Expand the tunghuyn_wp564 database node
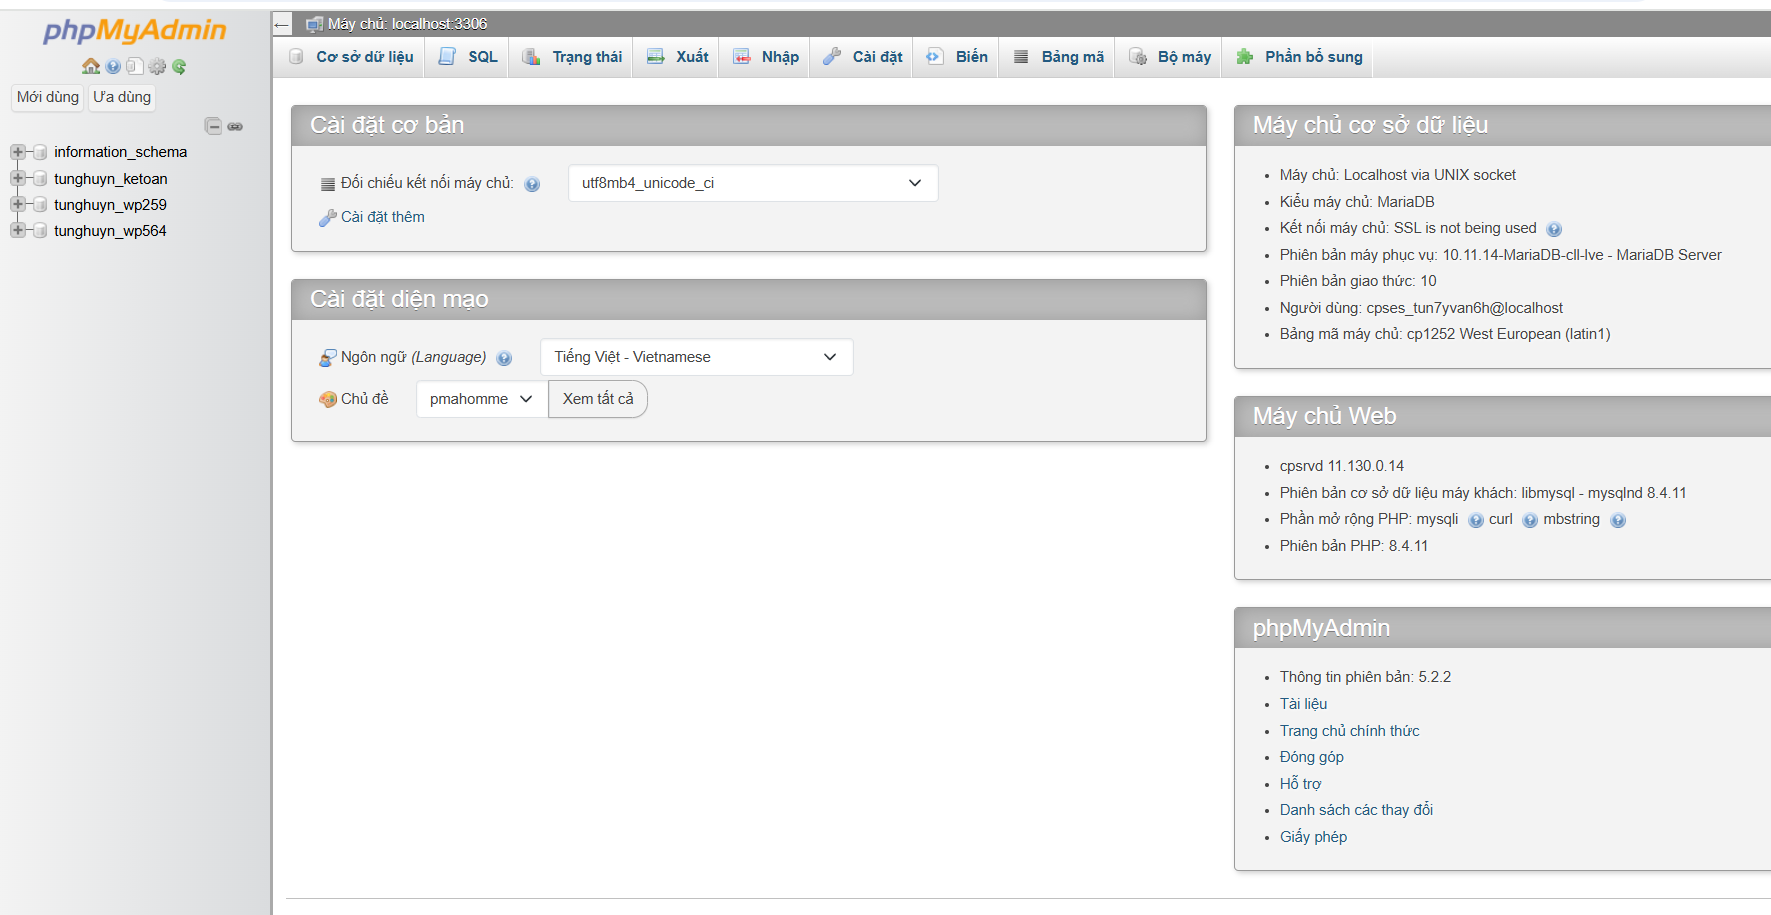The height and width of the screenshot is (915, 1771). pyautogui.click(x=17, y=230)
